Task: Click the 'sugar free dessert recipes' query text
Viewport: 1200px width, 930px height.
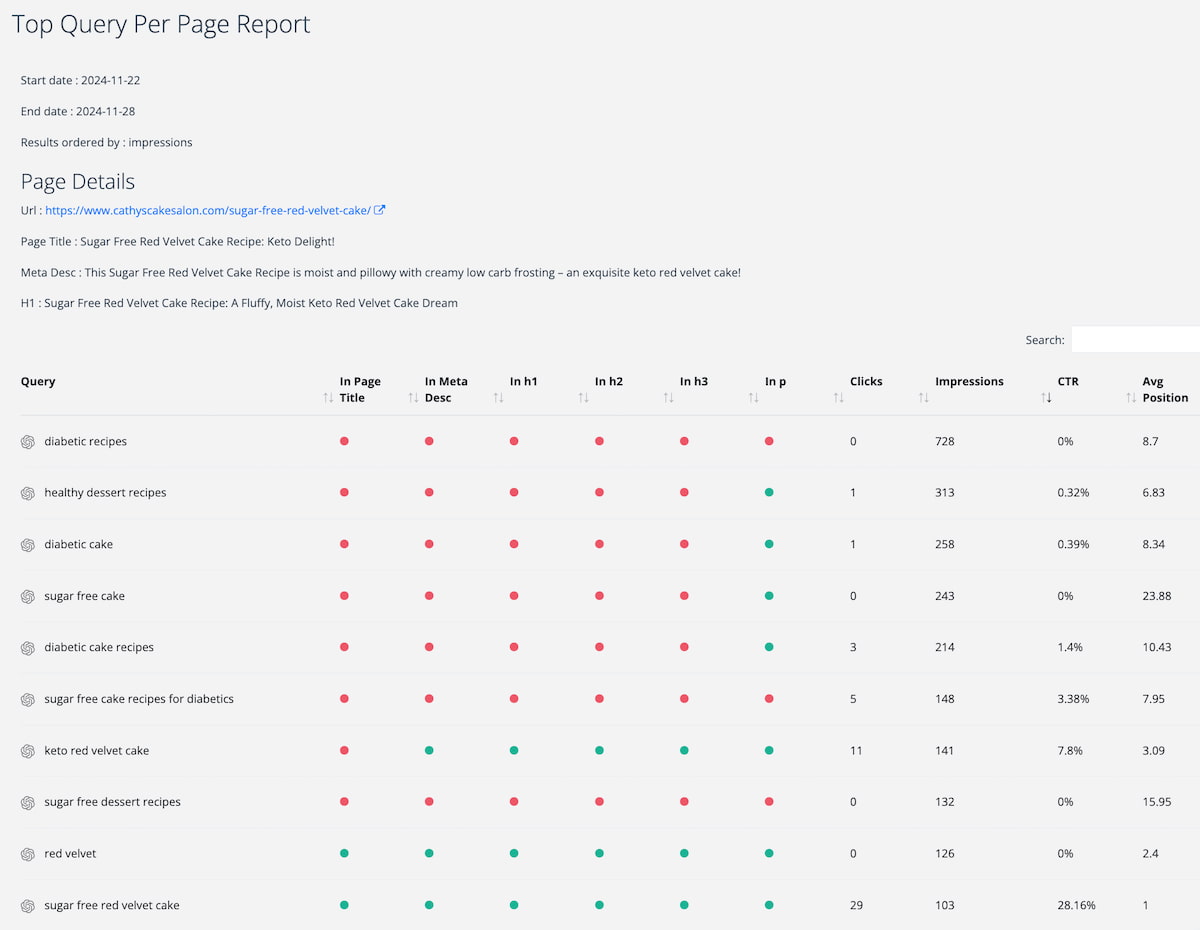Action: [113, 803]
